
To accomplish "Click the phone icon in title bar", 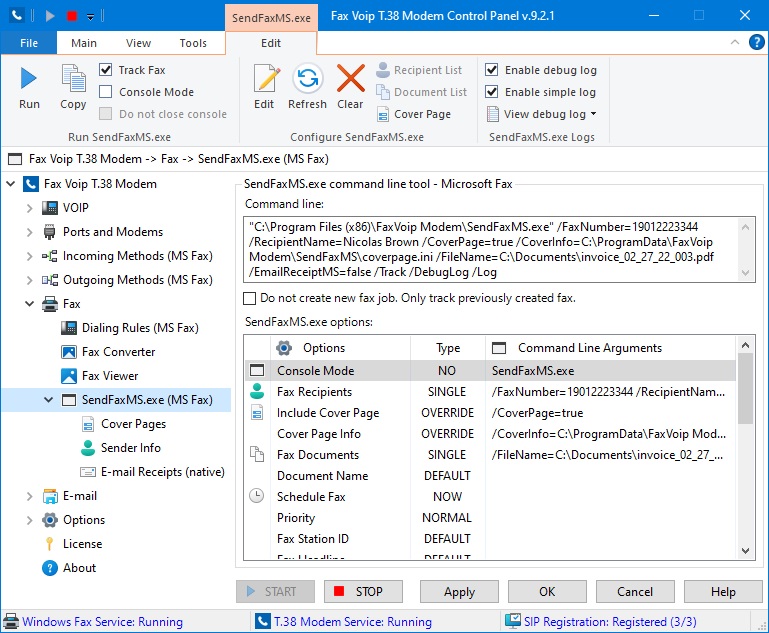I will 17,16.
